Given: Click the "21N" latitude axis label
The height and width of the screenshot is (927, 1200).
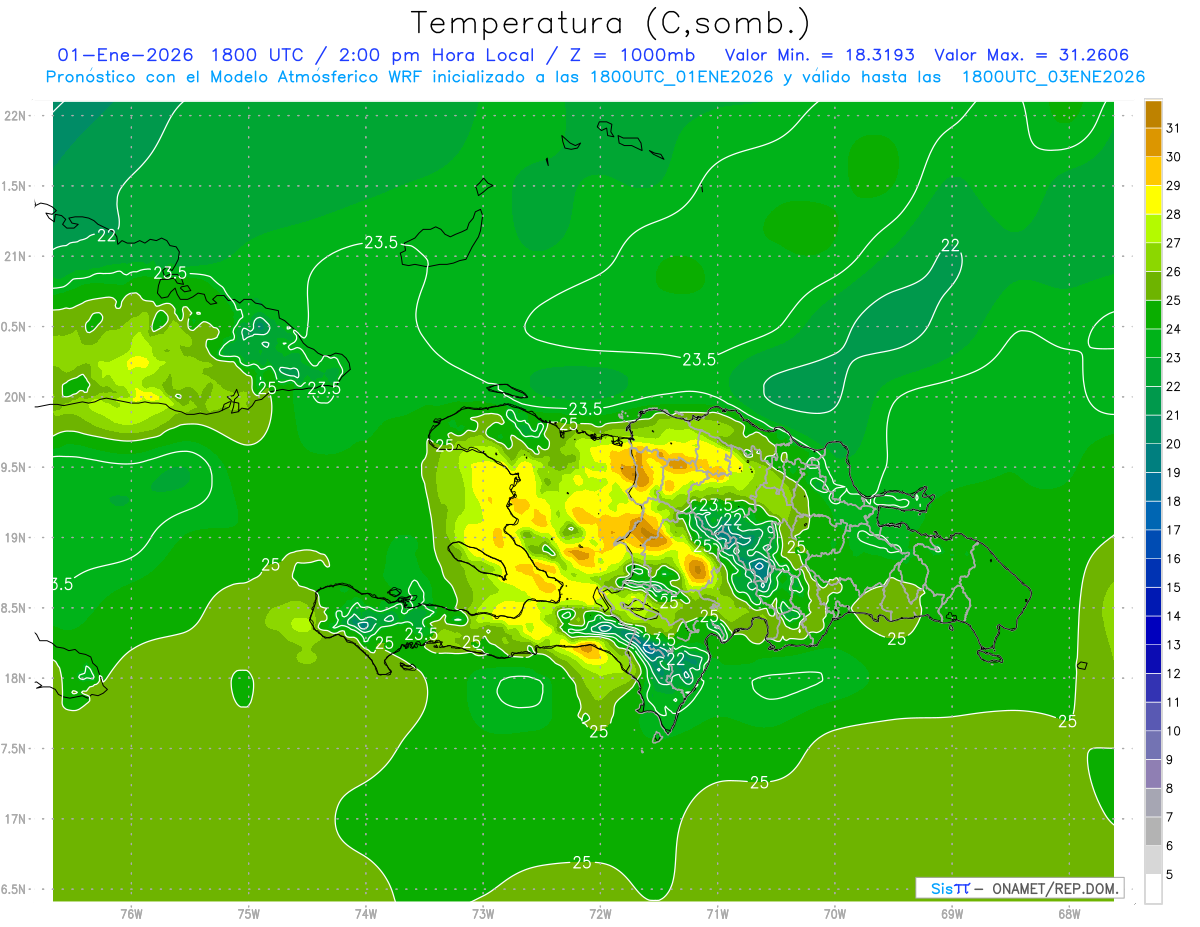Looking at the screenshot, I should point(16,257).
